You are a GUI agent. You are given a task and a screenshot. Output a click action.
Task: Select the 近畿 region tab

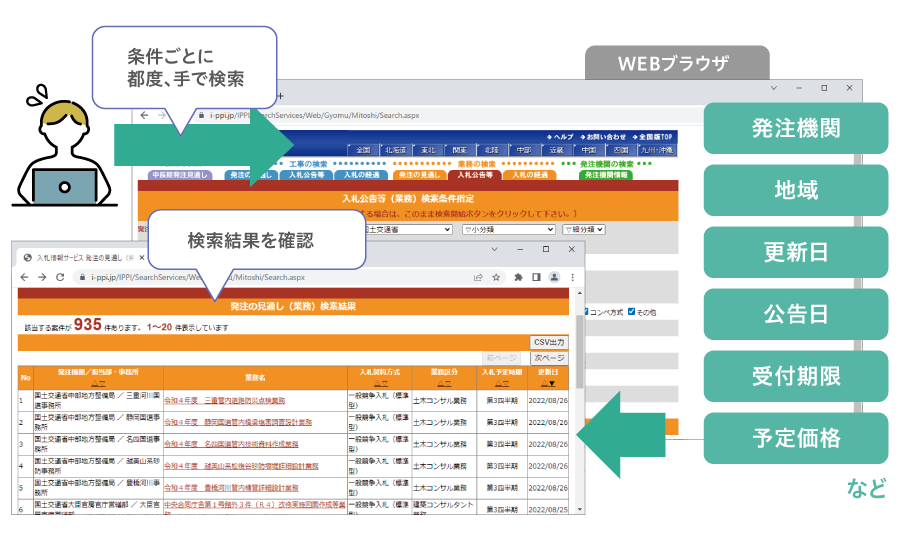tap(556, 150)
